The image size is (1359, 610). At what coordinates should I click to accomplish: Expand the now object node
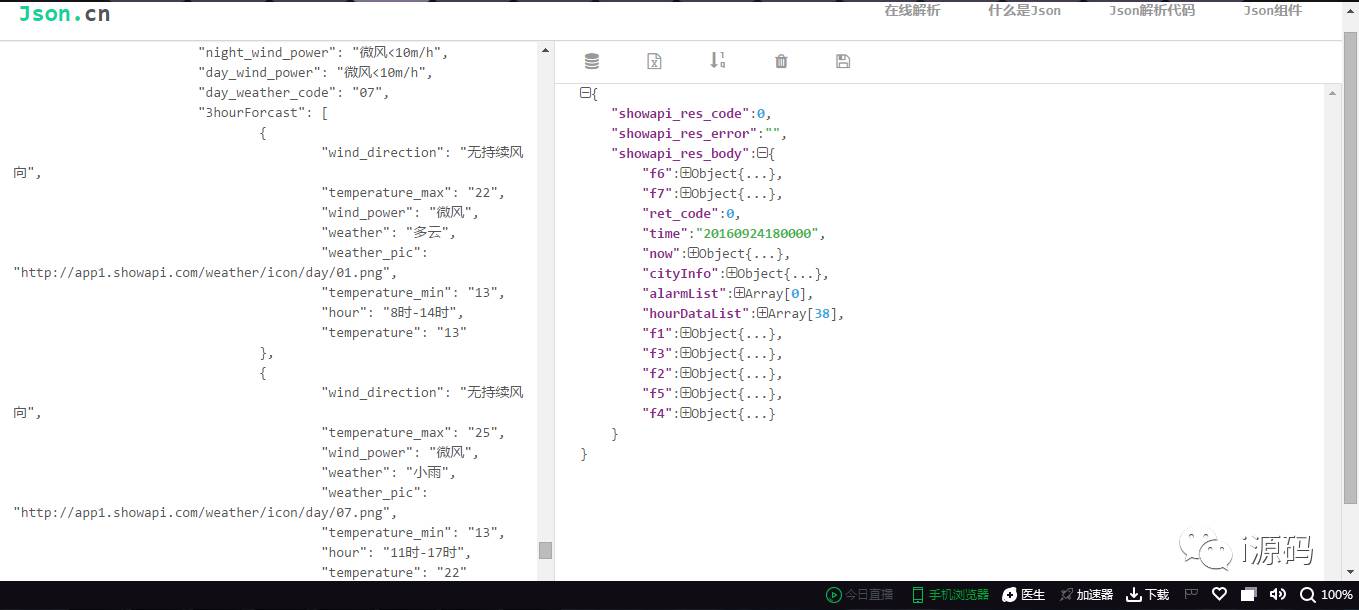tap(693, 253)
